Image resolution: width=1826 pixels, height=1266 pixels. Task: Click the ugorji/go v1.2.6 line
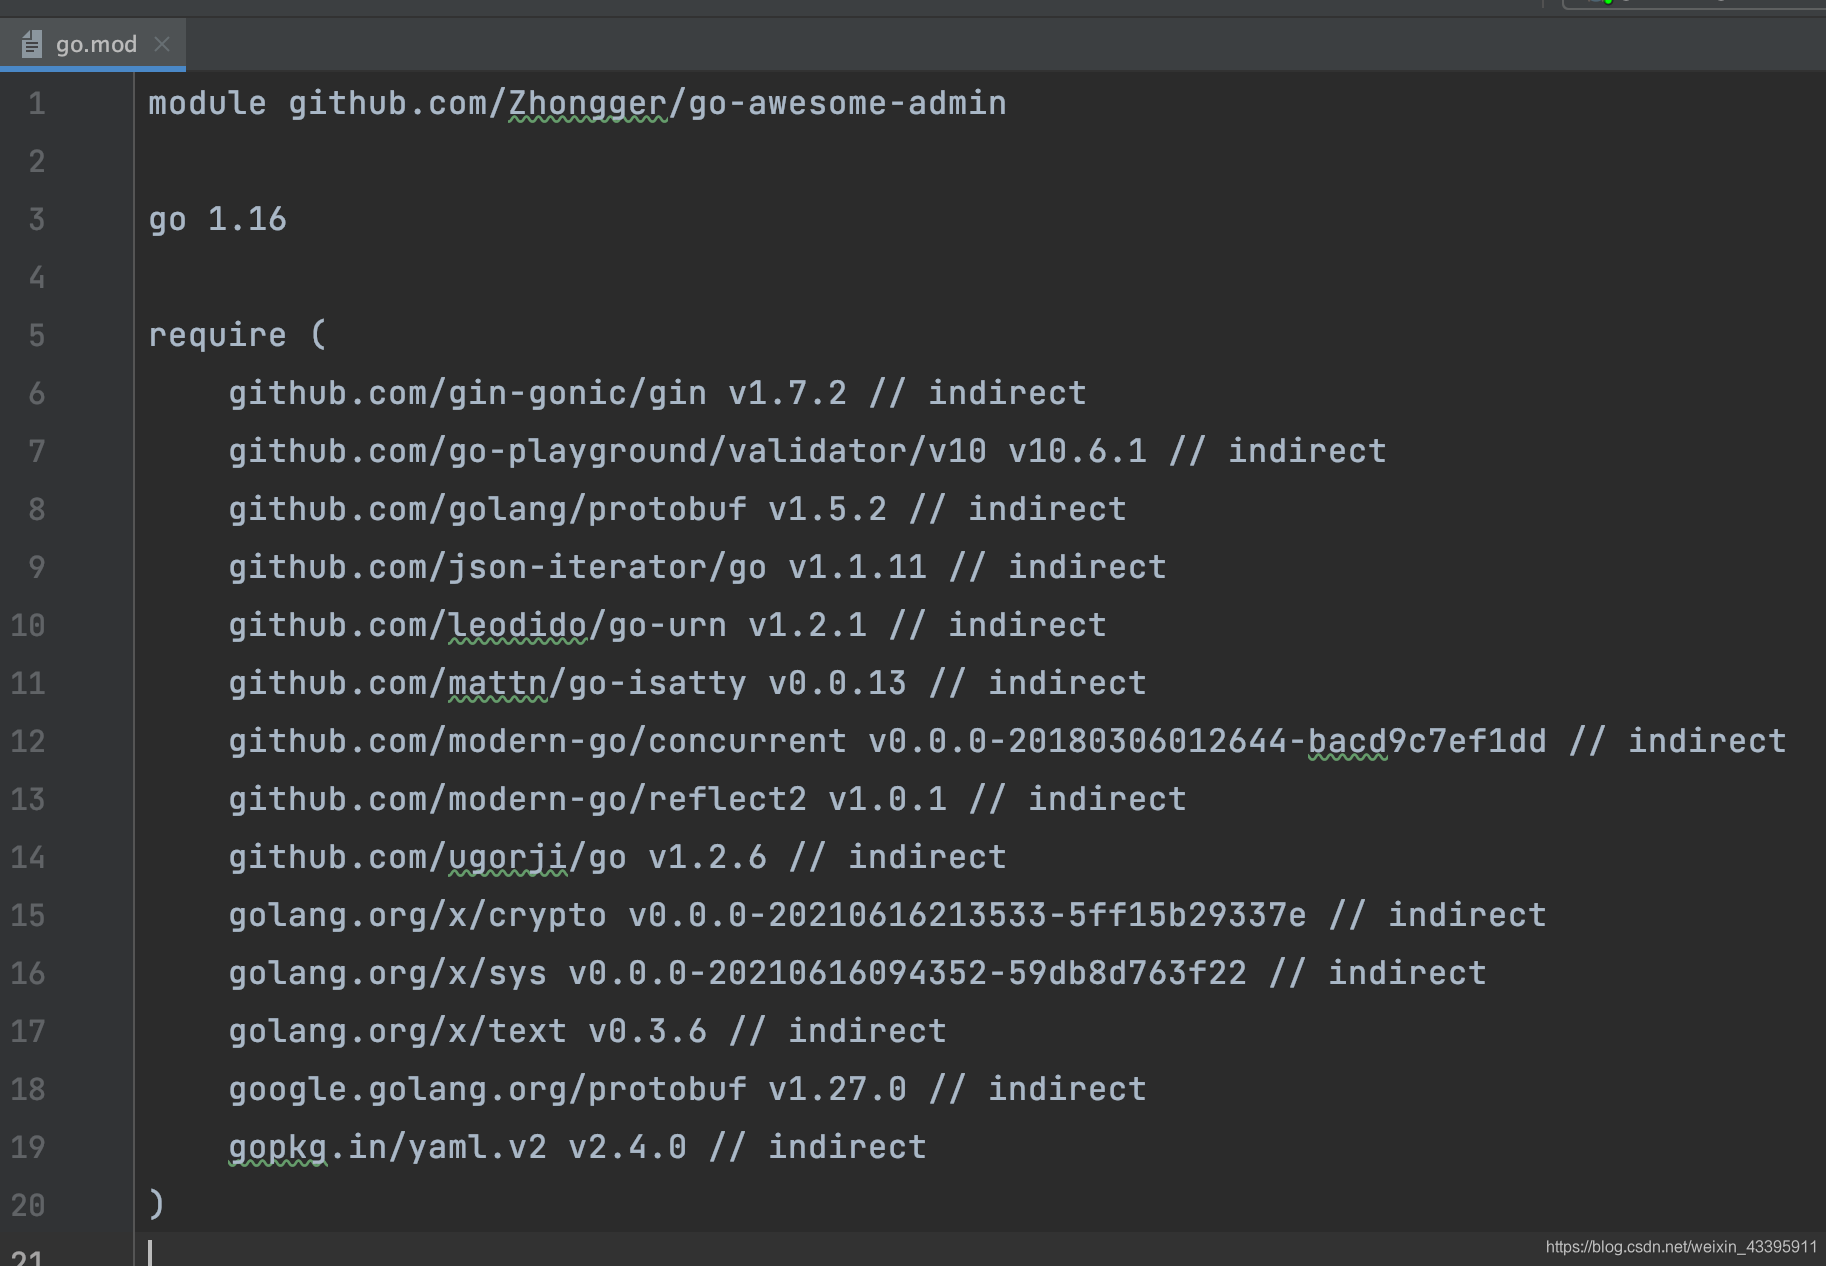click(x=618, y=857)
